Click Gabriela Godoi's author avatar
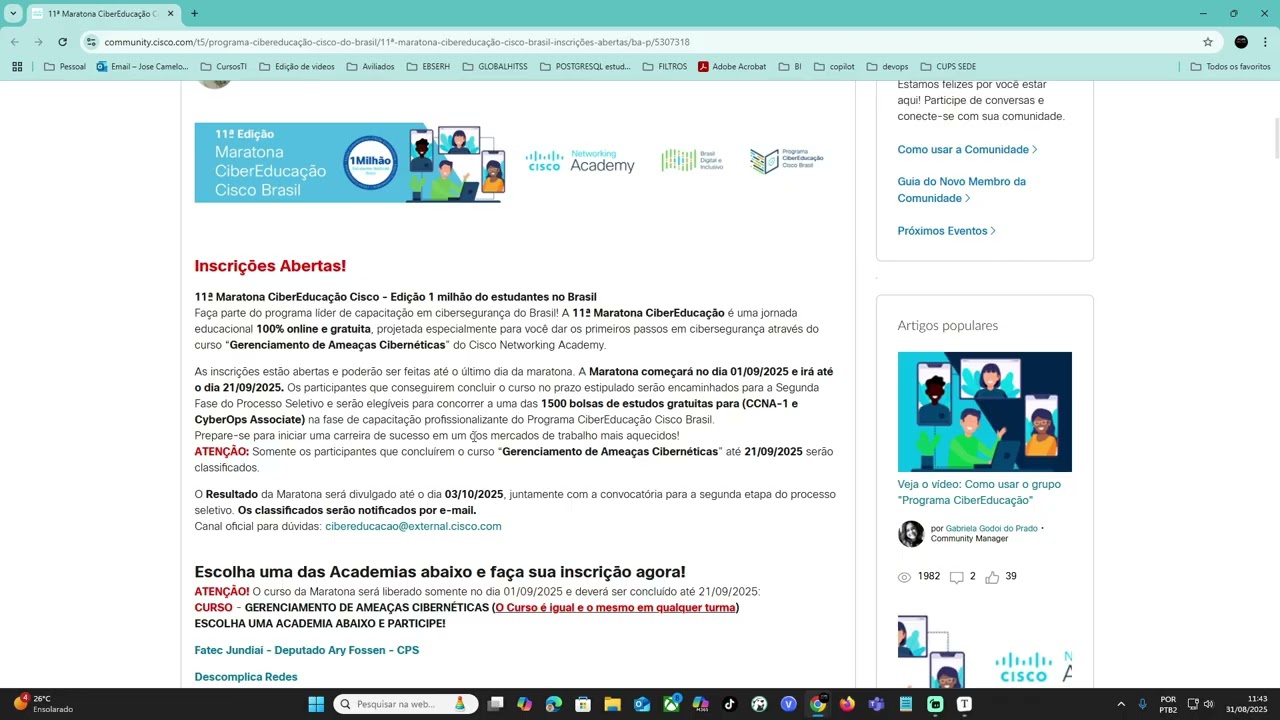The width and height of the screenshot is (1280, 720). point(911,534)
